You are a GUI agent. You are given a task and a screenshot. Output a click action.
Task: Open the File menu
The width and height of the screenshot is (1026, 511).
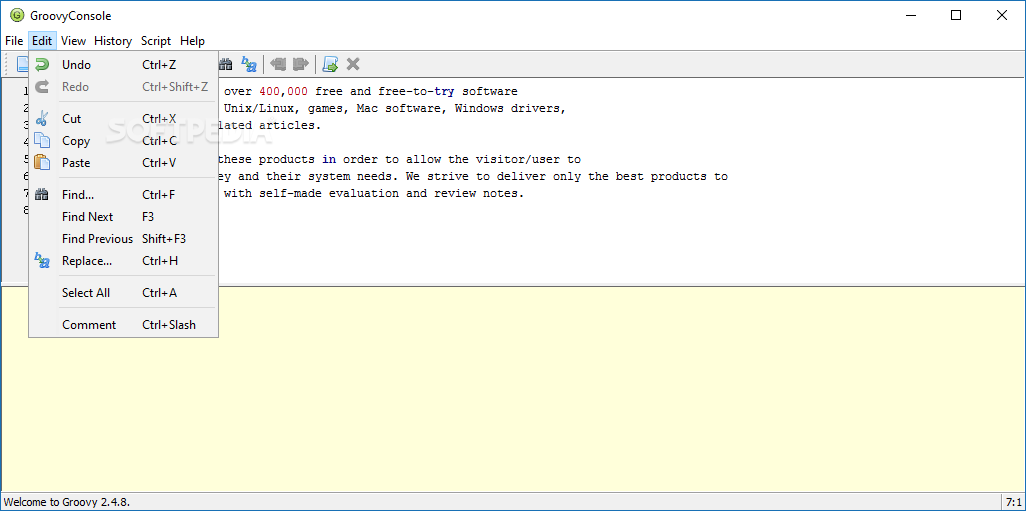[x=14, y=41]
